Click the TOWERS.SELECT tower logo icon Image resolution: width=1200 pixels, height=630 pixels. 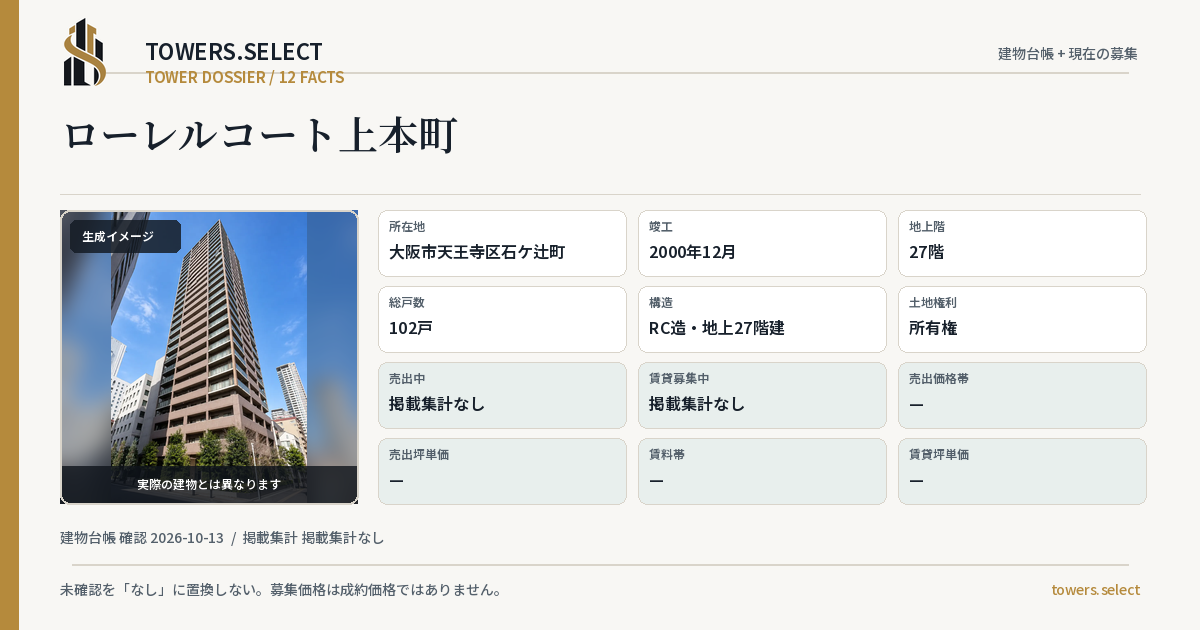pos(85,52)
